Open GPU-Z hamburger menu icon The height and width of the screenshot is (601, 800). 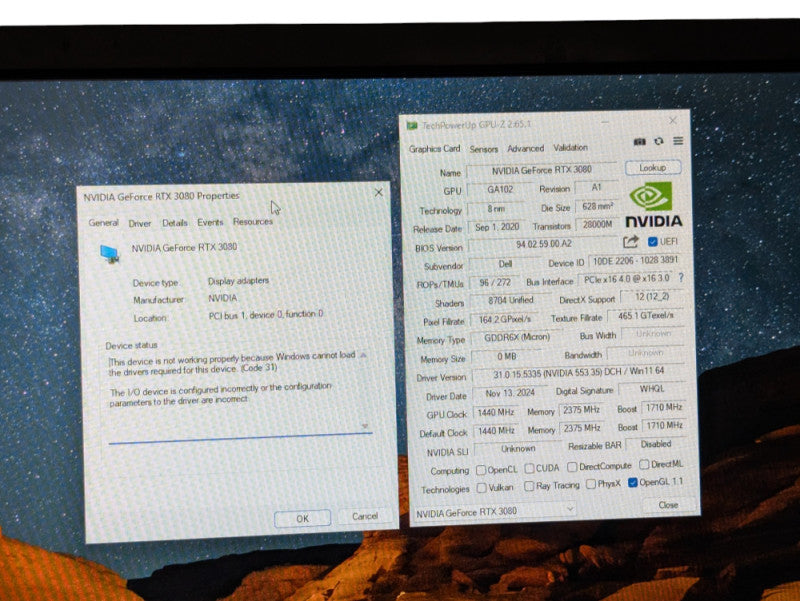coord(678,141)
